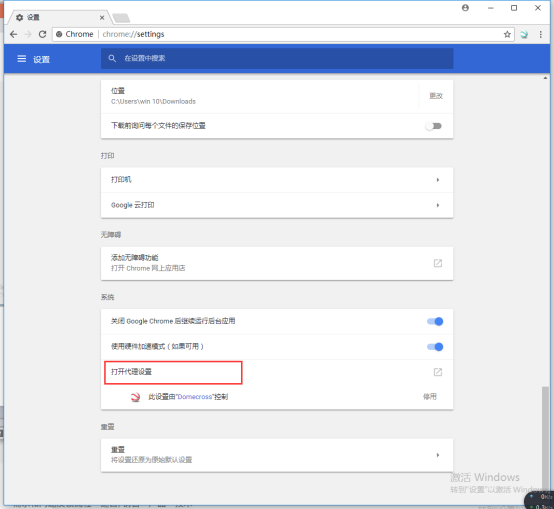
Task: Click the external link icon for 添加无障碍功能
Action: pyautogui.click(x=438, y=263)
